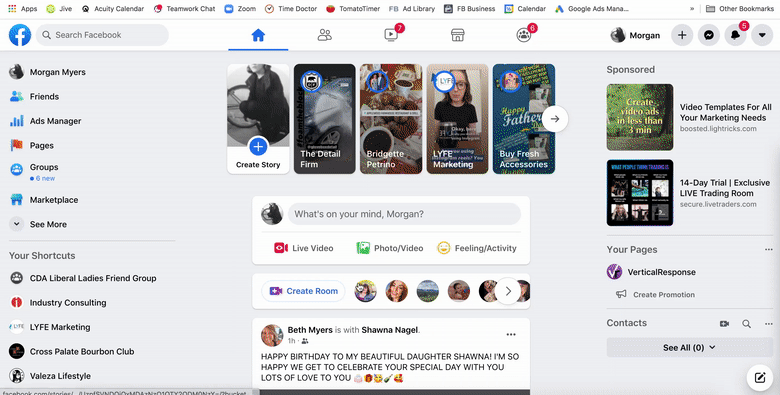Open CDA Liberal Ladies Friend Group shortcut
This screenshot has height=395, width=780.
(x=92, y=278)
